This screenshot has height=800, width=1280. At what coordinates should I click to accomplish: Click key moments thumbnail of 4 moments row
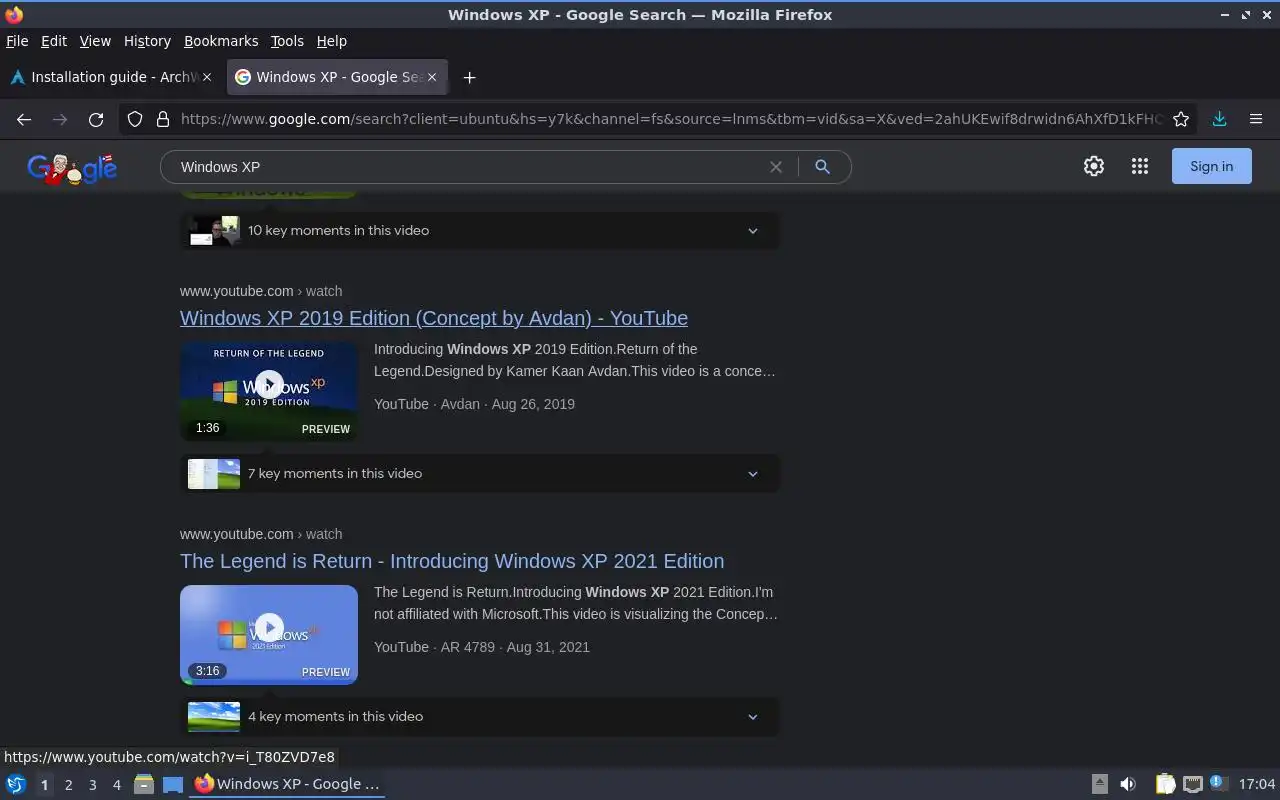click(214, 717)
